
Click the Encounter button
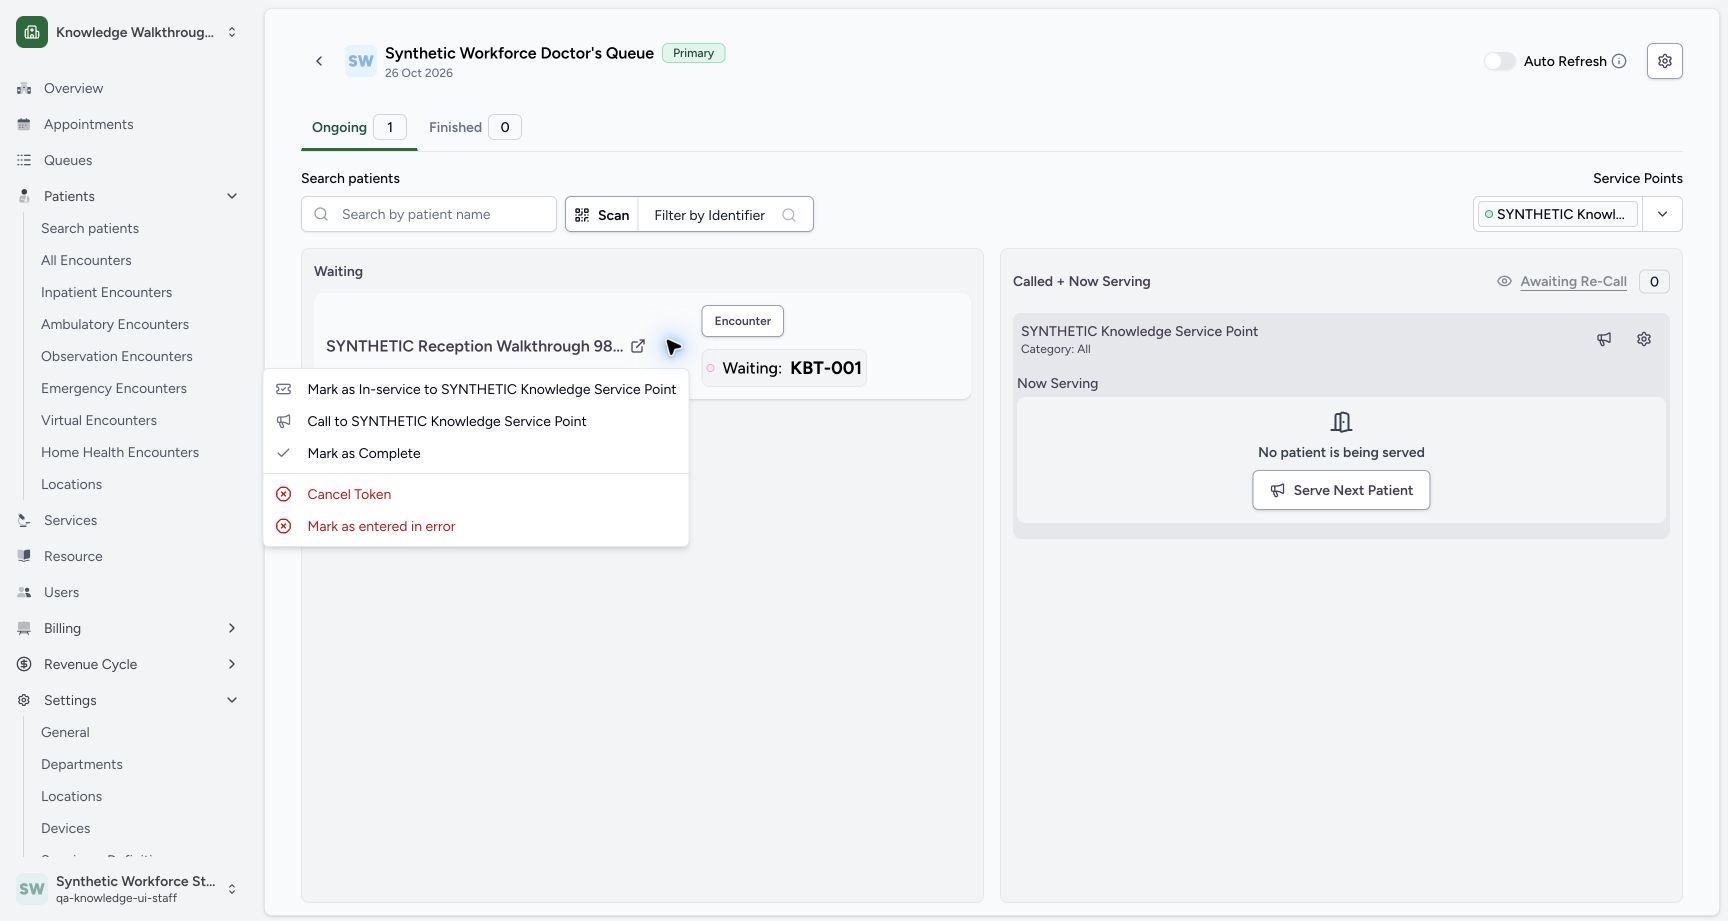click(743, 321)
